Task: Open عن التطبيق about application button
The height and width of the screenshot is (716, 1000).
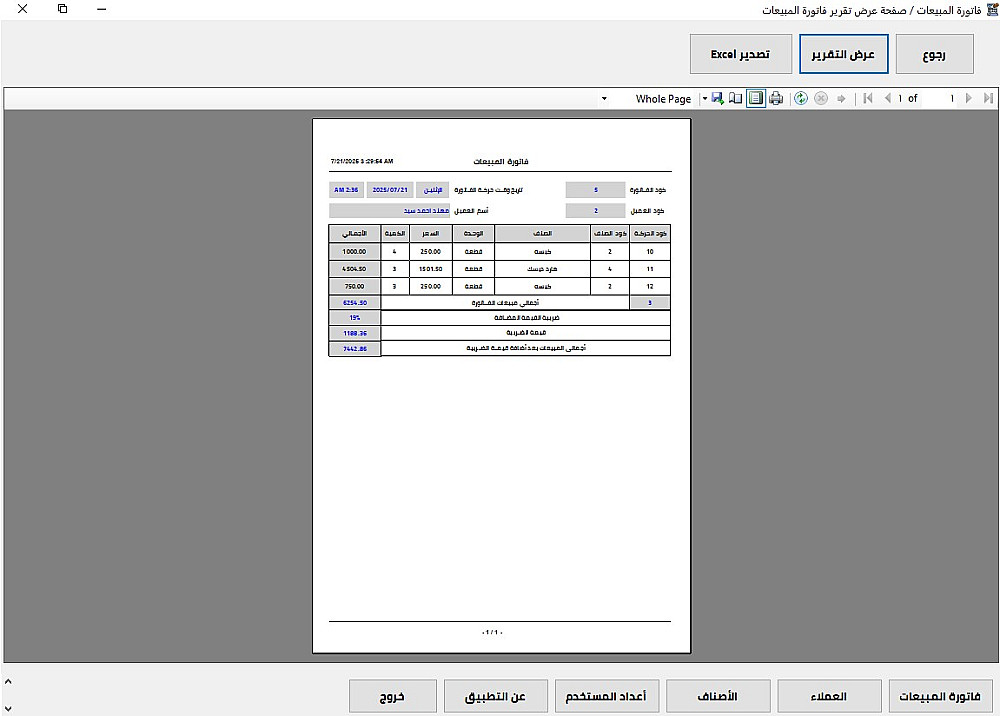Action: [496, 696]
